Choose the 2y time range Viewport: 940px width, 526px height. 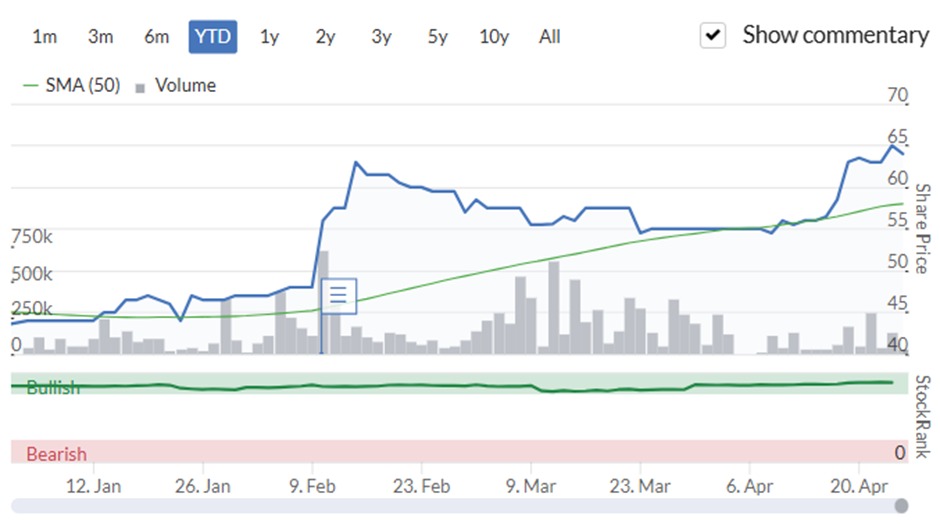pyautogui.click(x=326, y=37)
